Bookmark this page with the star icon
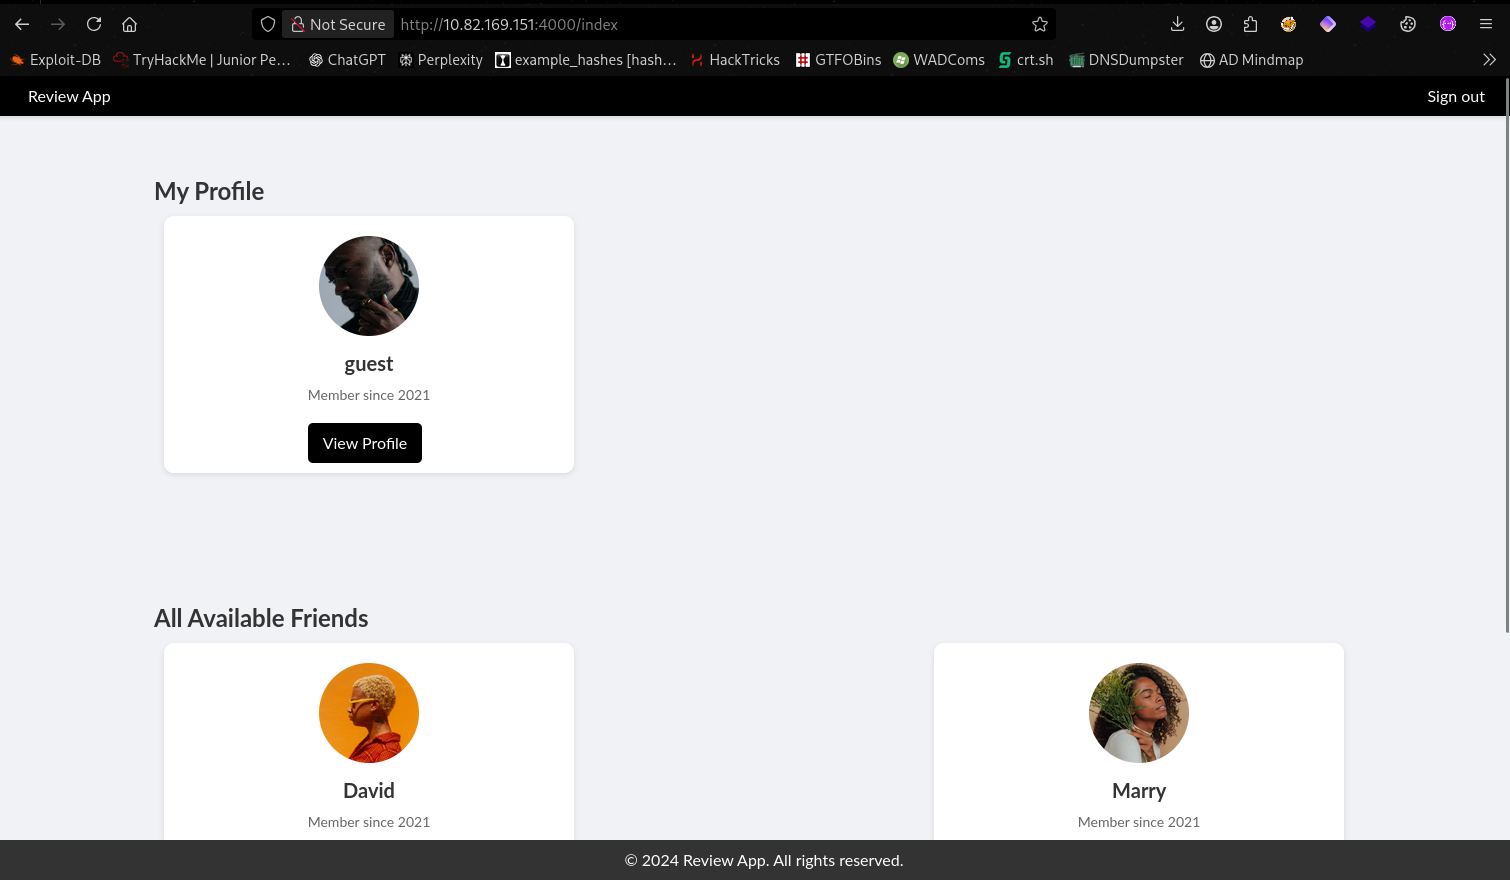This screenshot has width=1510, height=880. [x=1040, y=24]
